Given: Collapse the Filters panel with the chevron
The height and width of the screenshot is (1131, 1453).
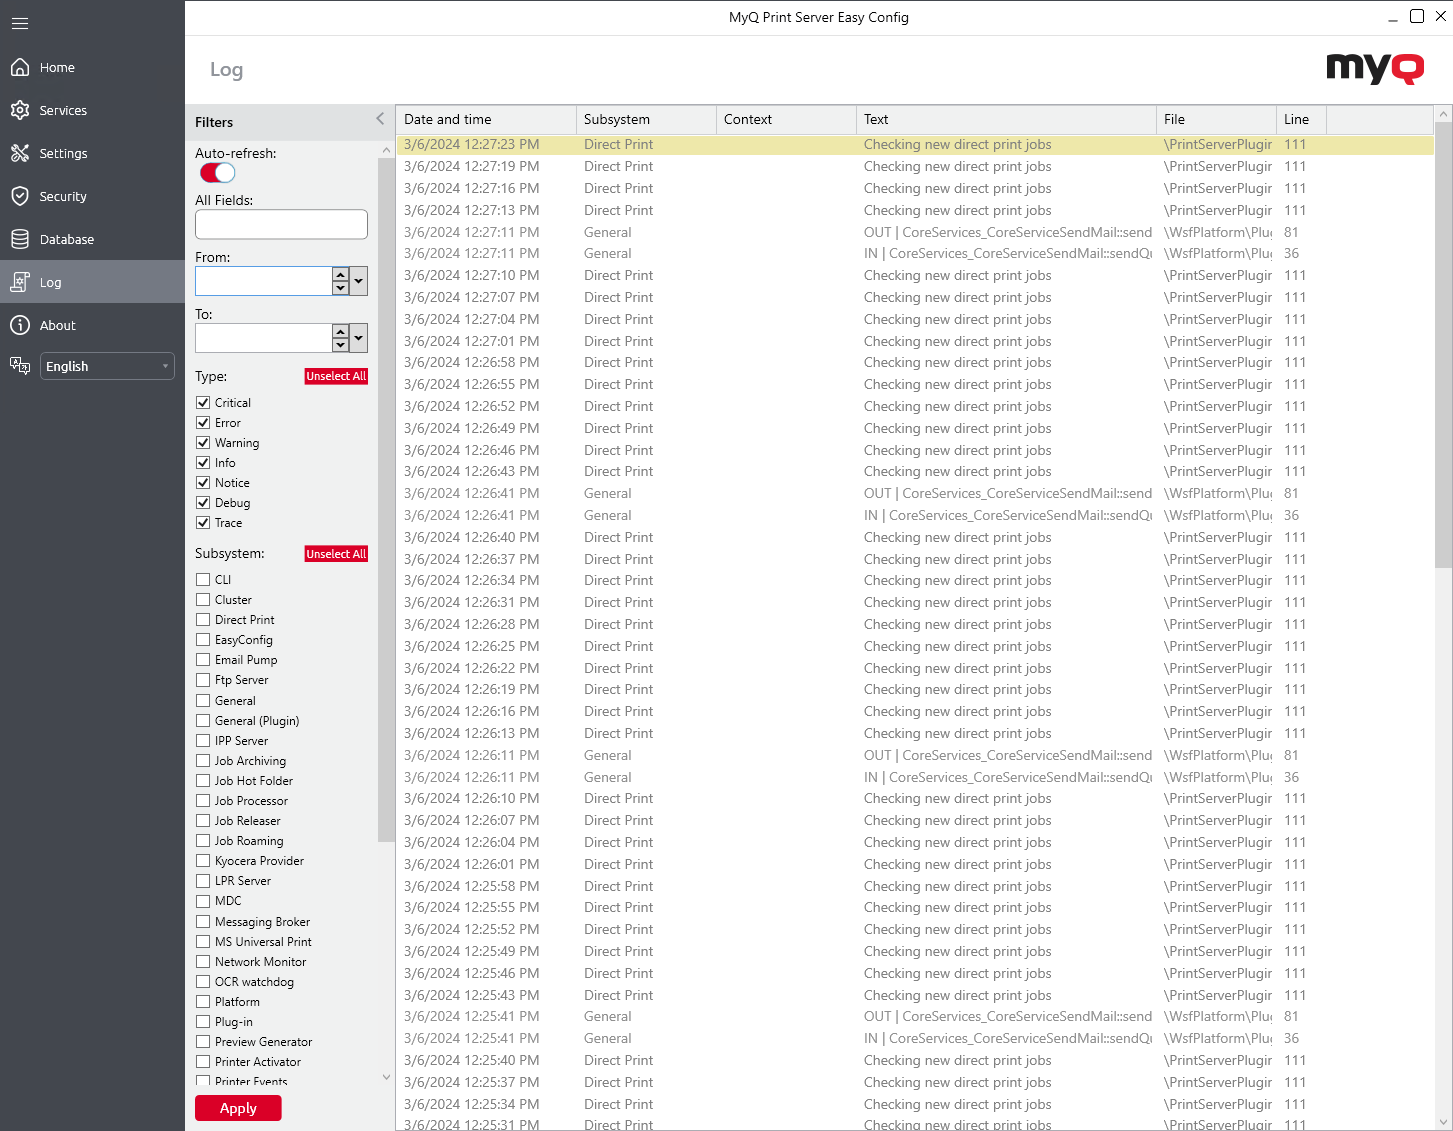Looking at the screenshot, I should (380, 118).
